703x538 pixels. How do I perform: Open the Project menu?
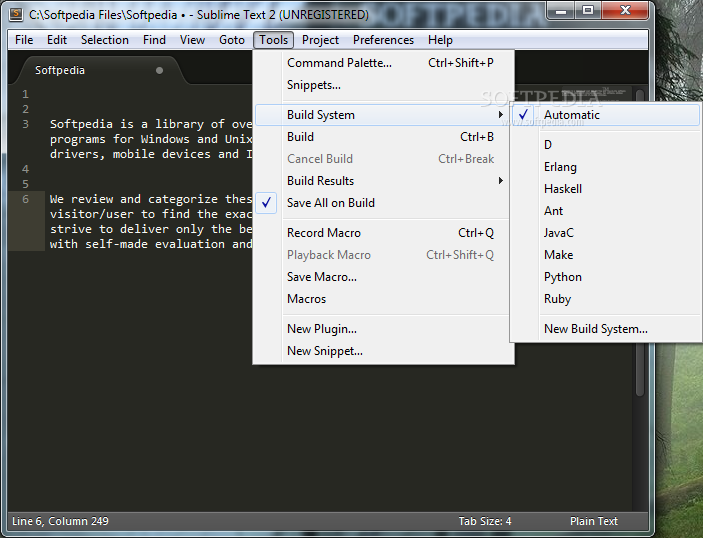coord(320,40)
